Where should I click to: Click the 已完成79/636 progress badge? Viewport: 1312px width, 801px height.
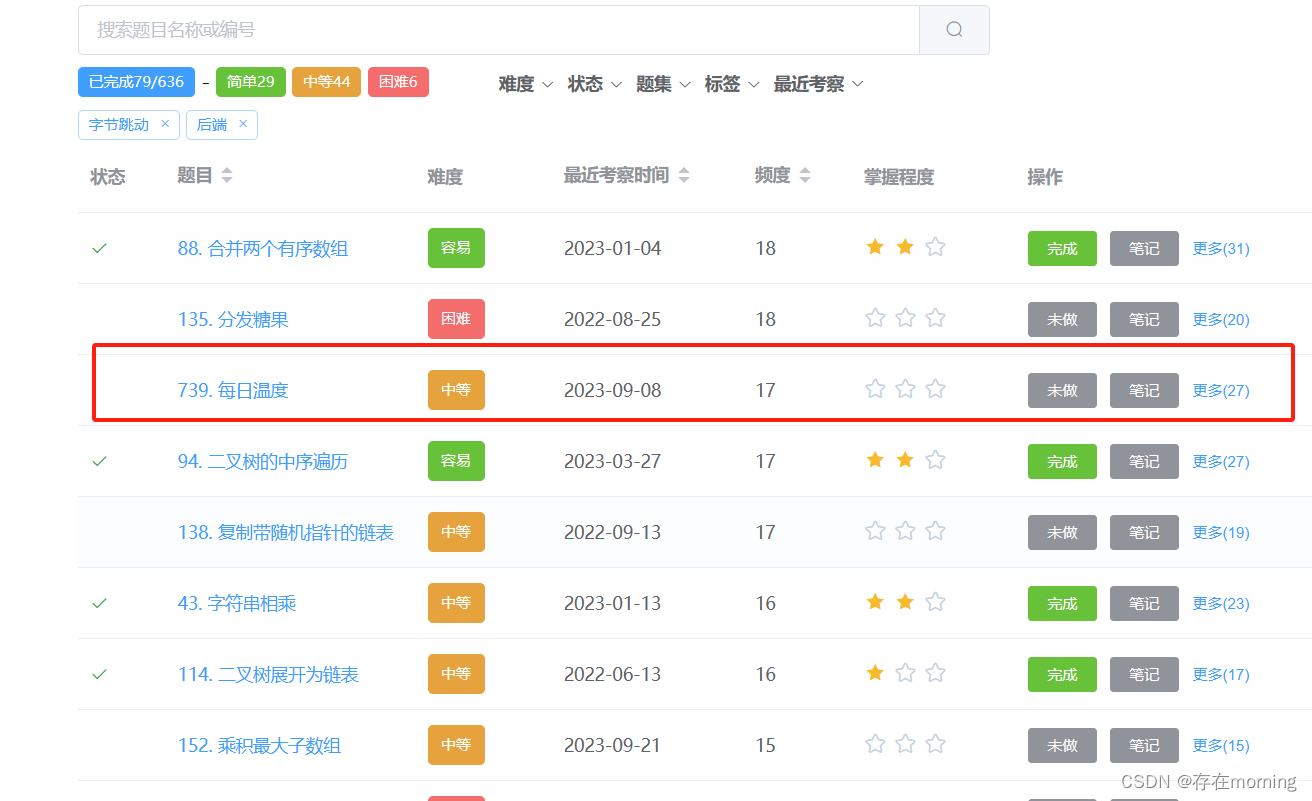pyautogui.click(x=136, y=82)
